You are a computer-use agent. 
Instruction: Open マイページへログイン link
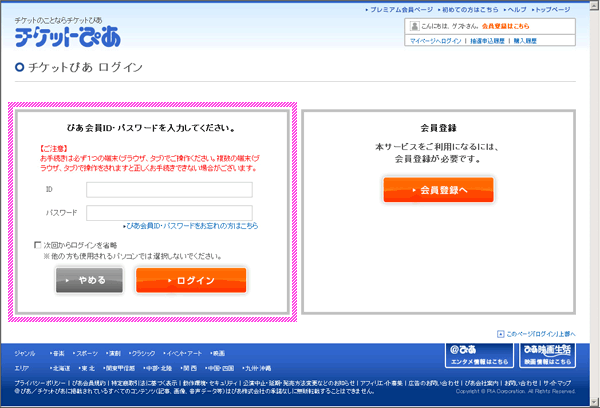[435, 41]
